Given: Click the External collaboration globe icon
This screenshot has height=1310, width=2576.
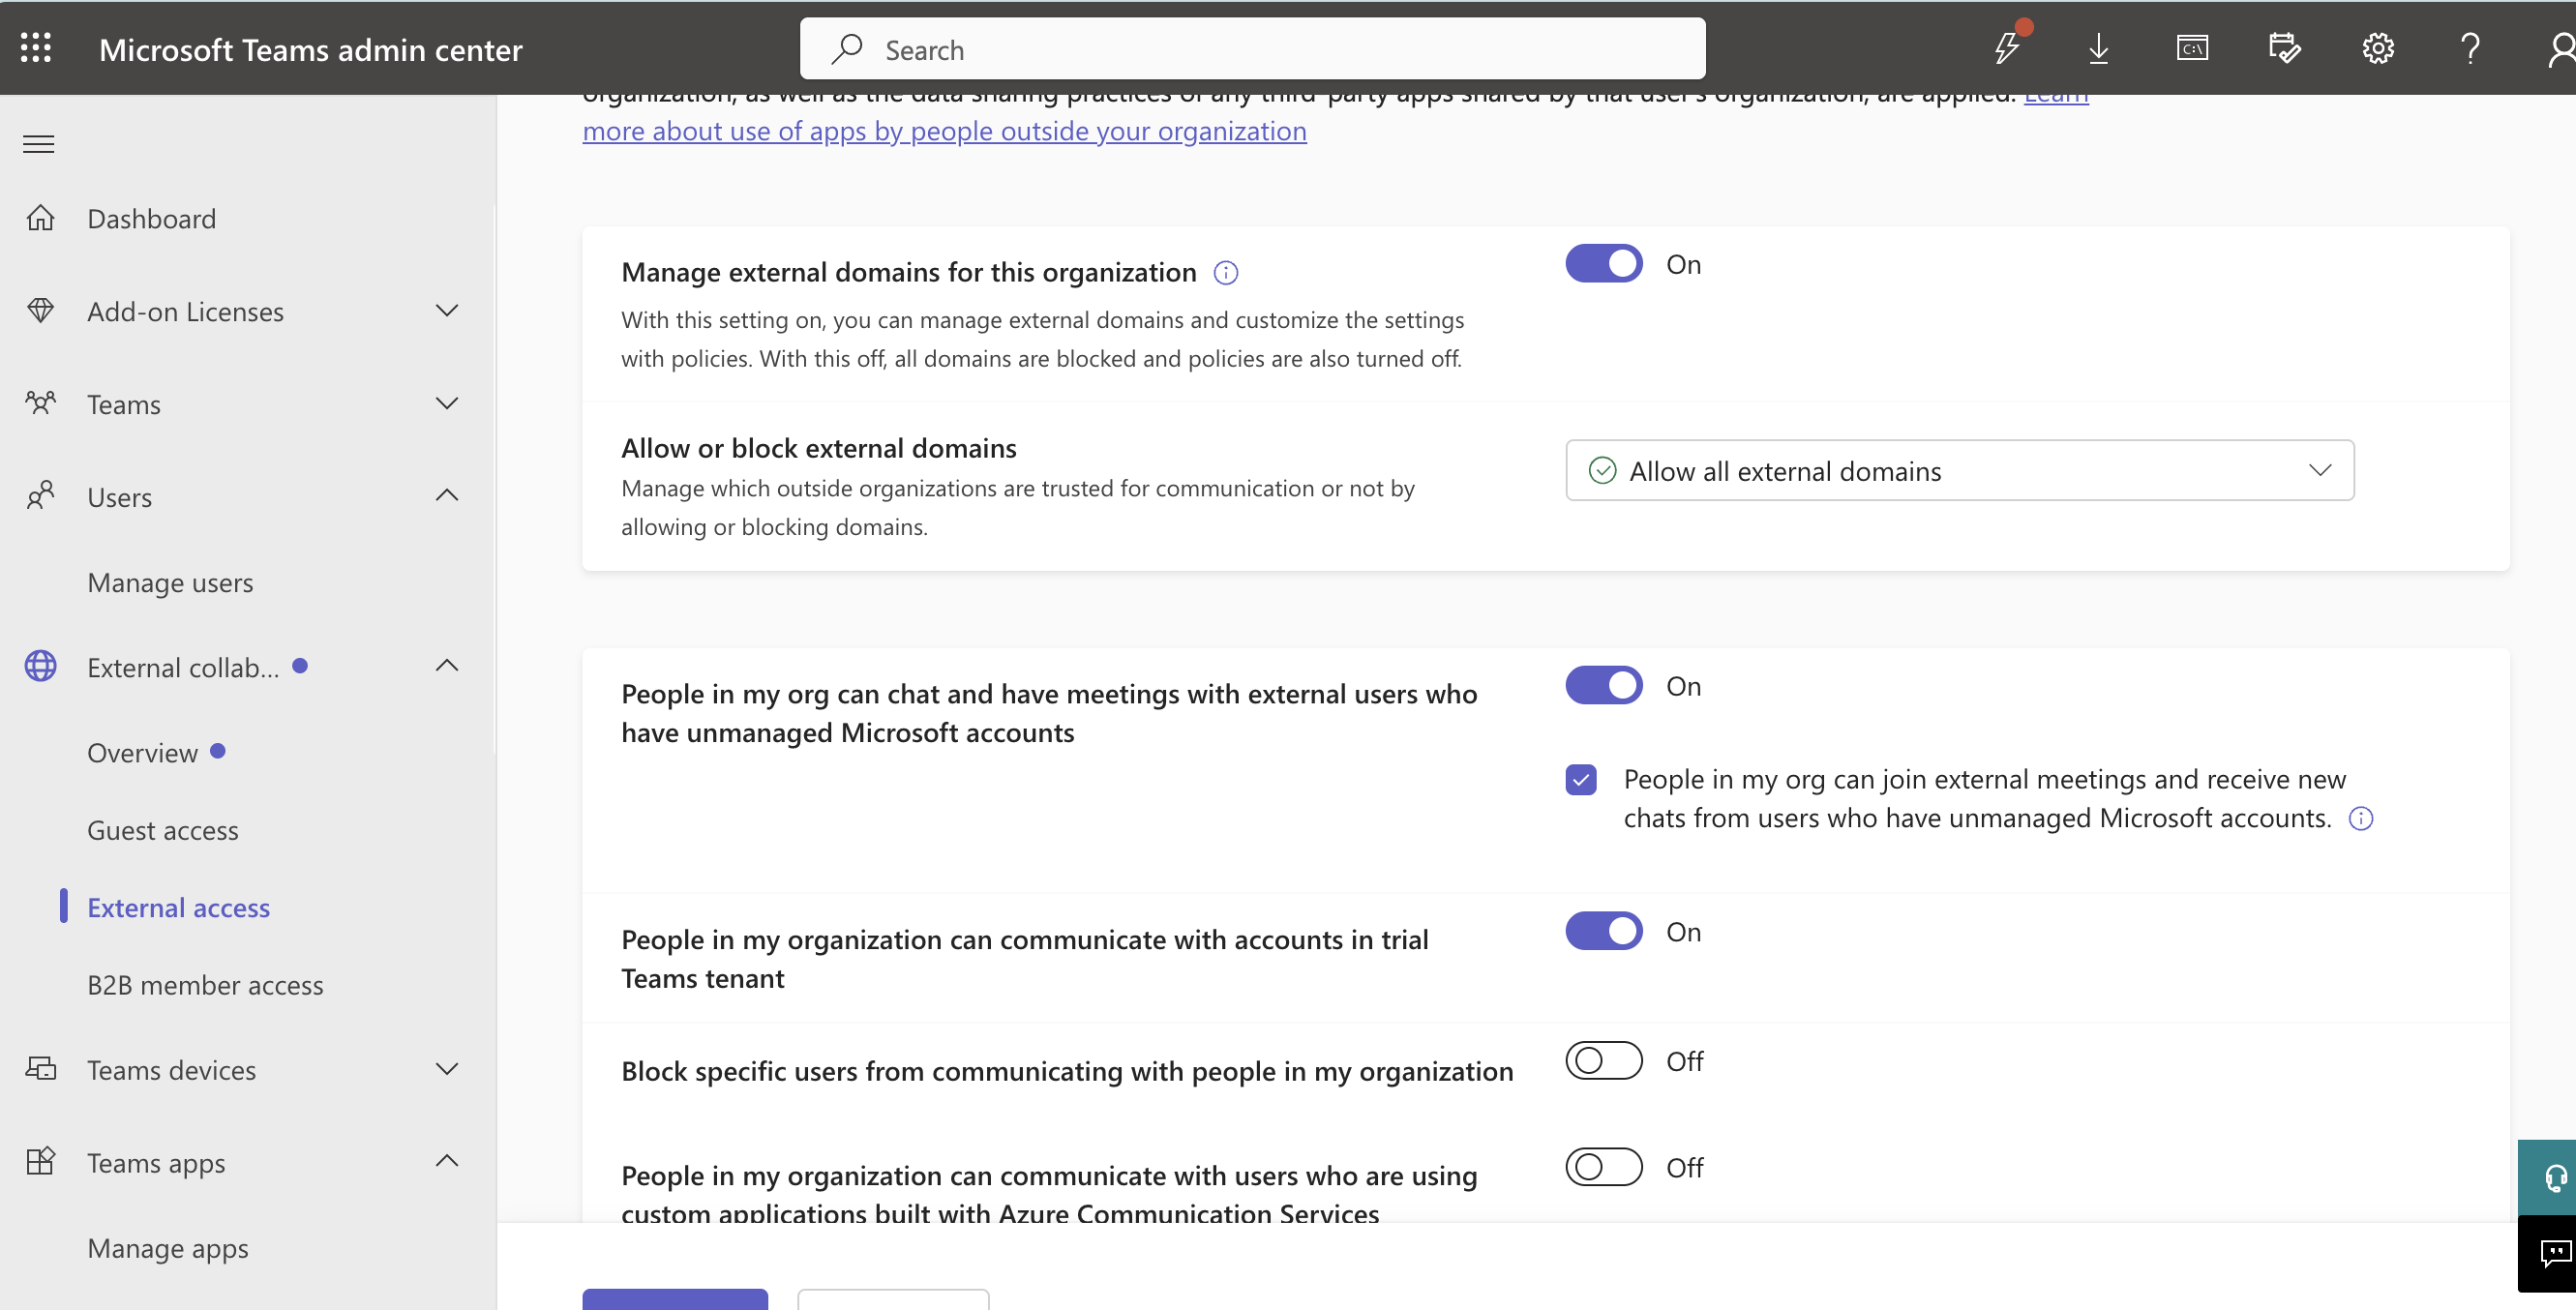Looking at the screenshot, I should pyautogui.click(x=40, y=666).
